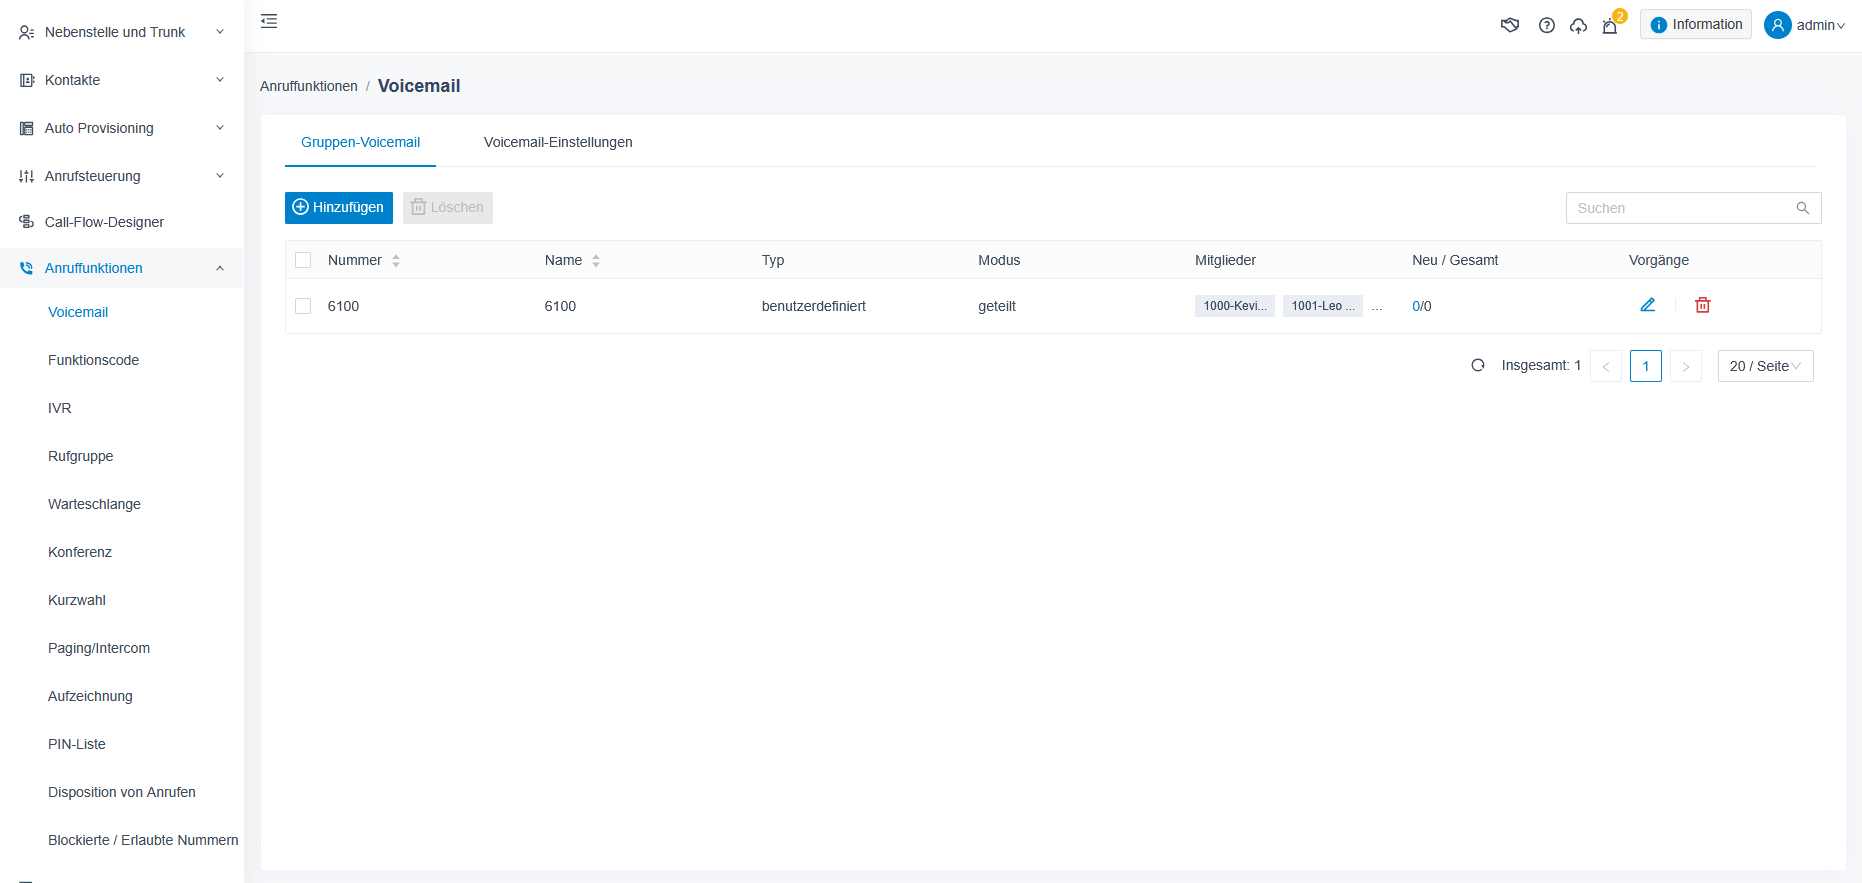The width and height of the screenshot is (1862, 883).
Task: Expand the Nebenstelle und Trunk menu chevron
Action: 220,32
